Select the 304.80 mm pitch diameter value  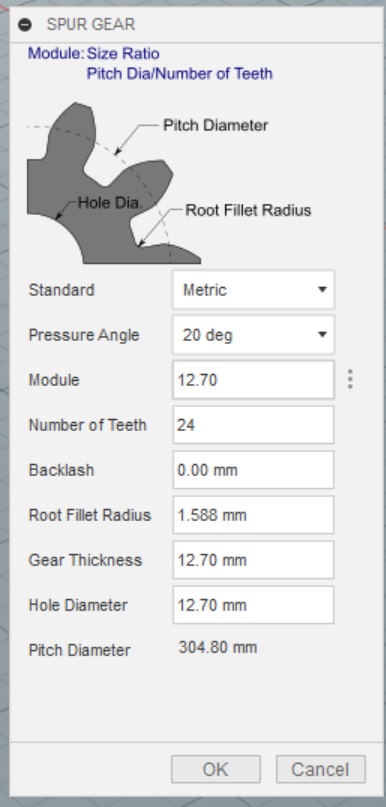point(218,647)
